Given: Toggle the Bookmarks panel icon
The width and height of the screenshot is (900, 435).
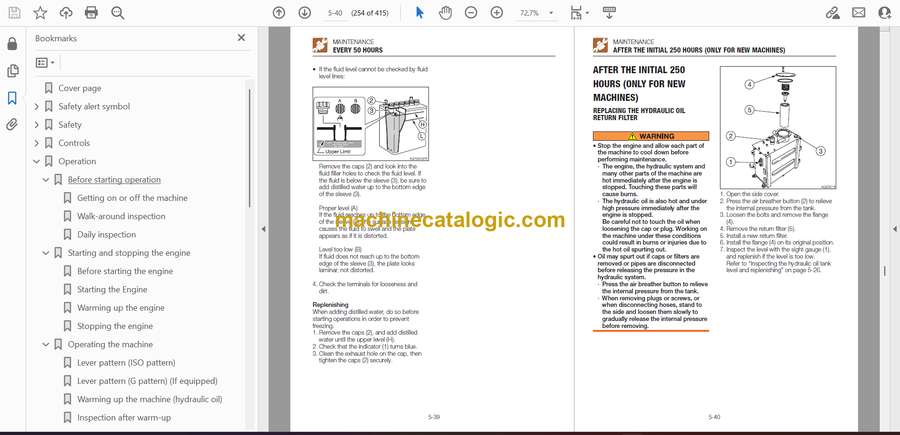Looking at the screenshot, I should (12, 98).
